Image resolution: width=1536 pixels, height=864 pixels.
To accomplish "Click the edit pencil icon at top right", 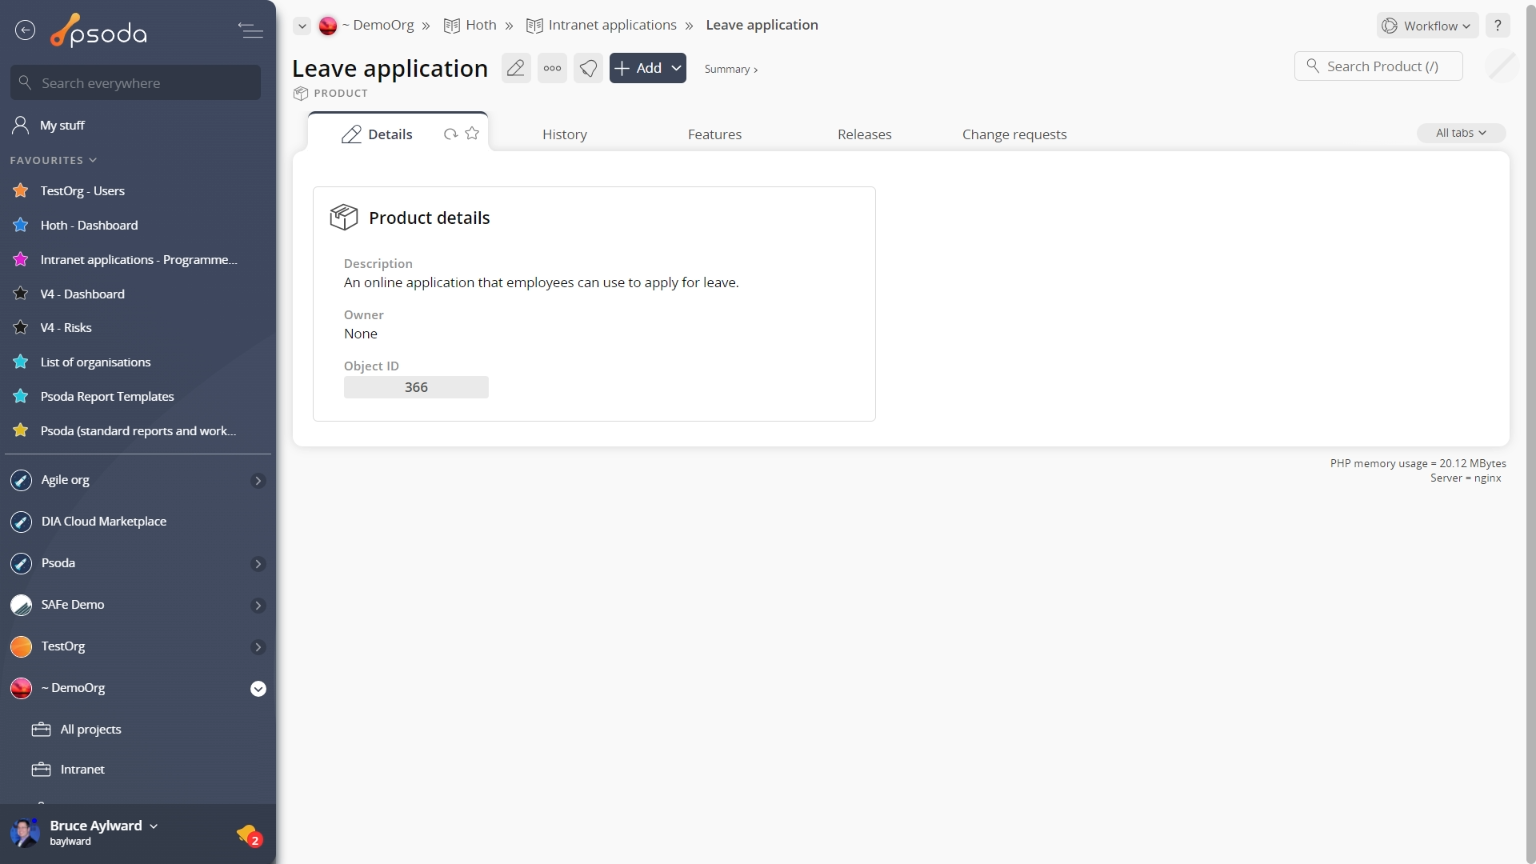I will (1501, 66).
